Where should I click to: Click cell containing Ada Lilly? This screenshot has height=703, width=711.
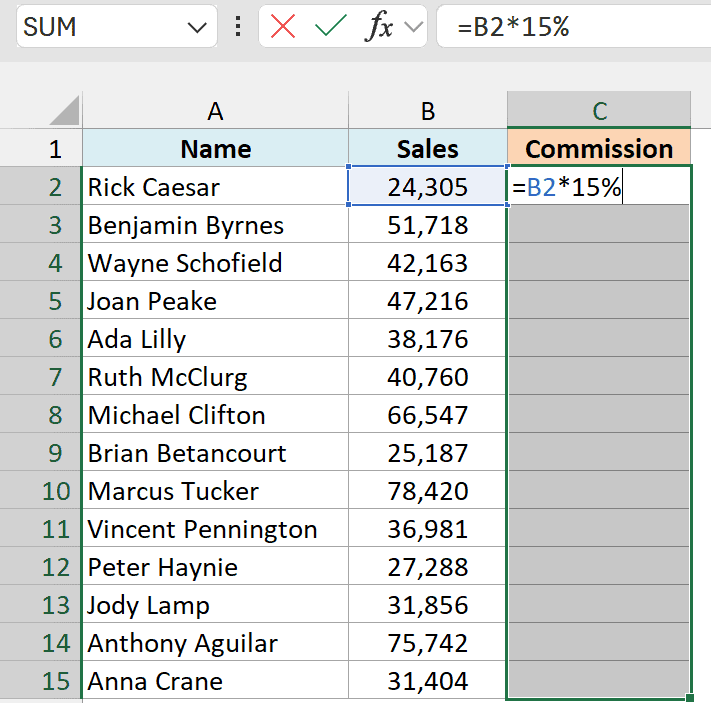point(215,338)
